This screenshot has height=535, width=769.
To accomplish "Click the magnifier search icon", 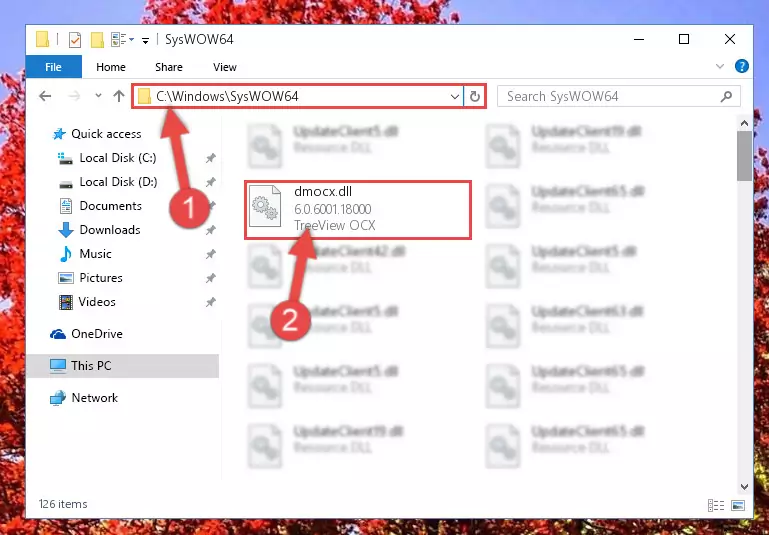I will point(726,96).
